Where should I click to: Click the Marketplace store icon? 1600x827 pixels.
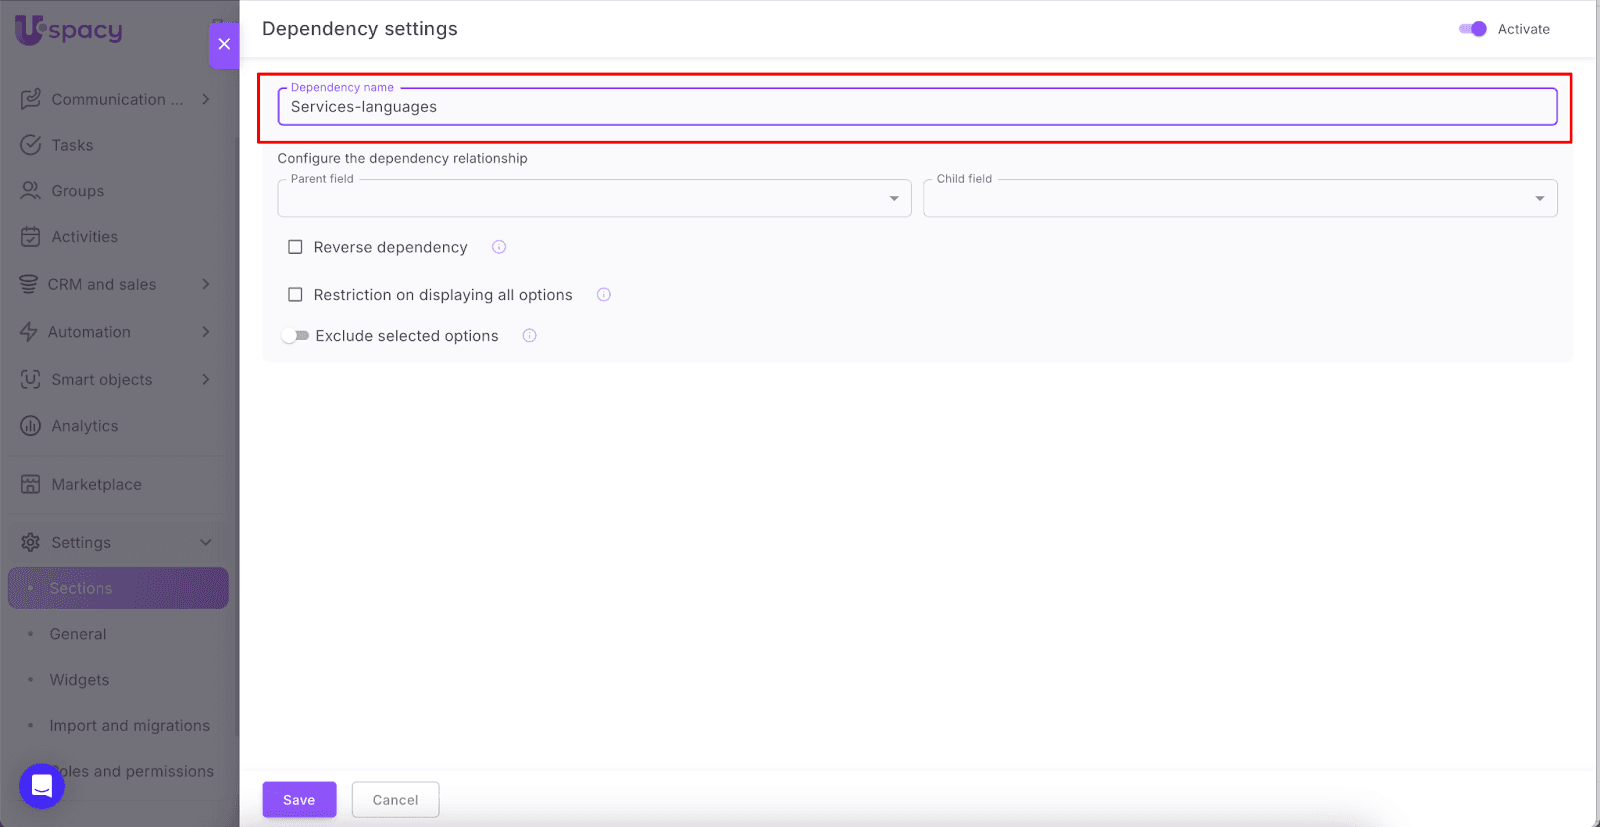pyautogui.click(x=31, y=485)
